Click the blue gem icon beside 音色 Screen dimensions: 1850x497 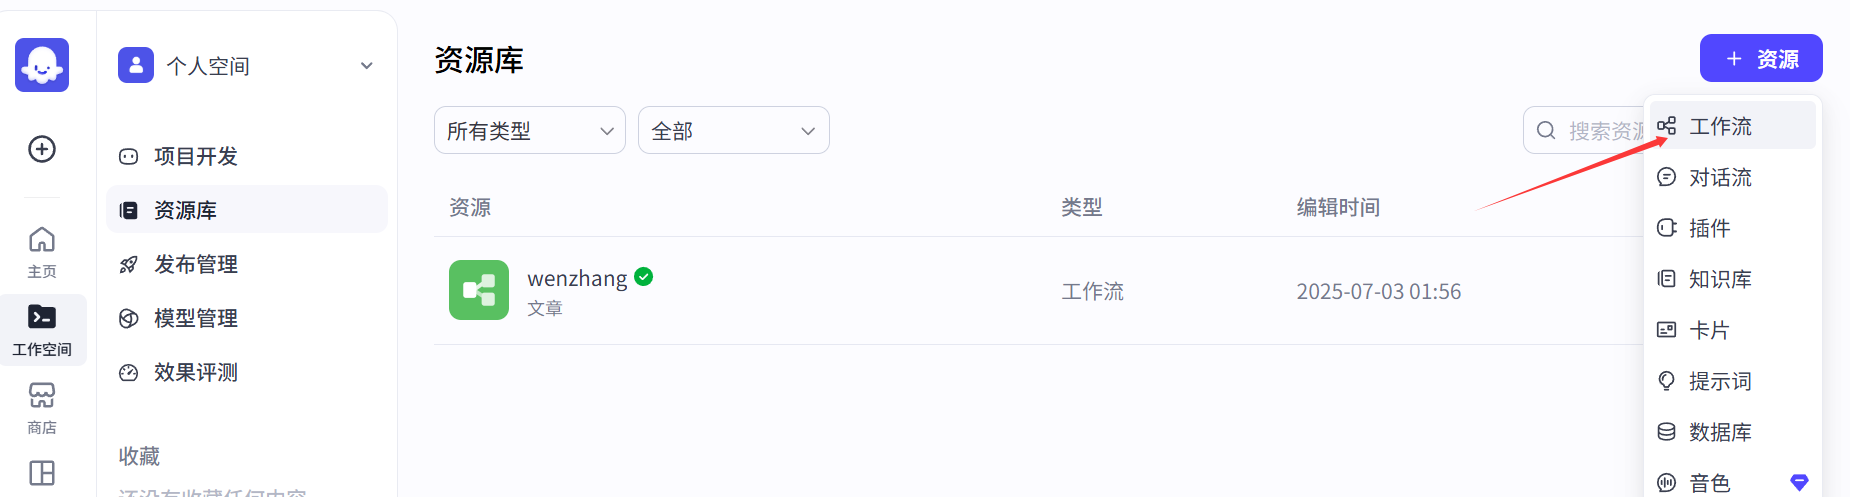coord(1799,483)
